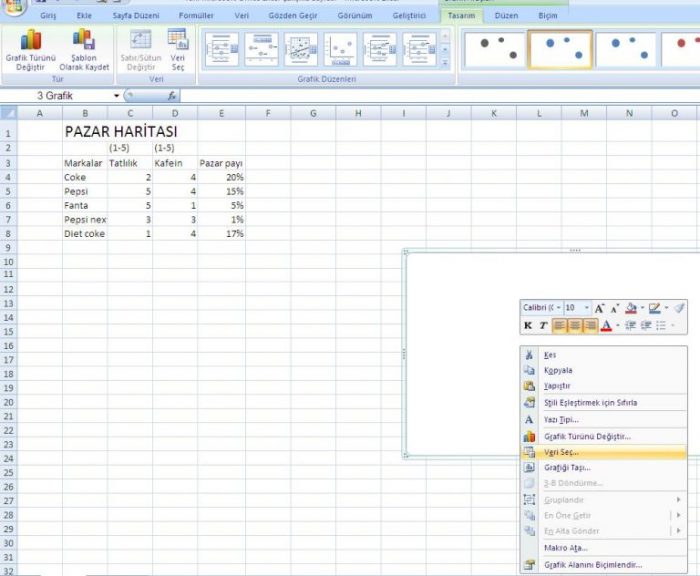Click the 20% market share cell
The height and width of the screenshot is (576, 700).
[221, 177]
